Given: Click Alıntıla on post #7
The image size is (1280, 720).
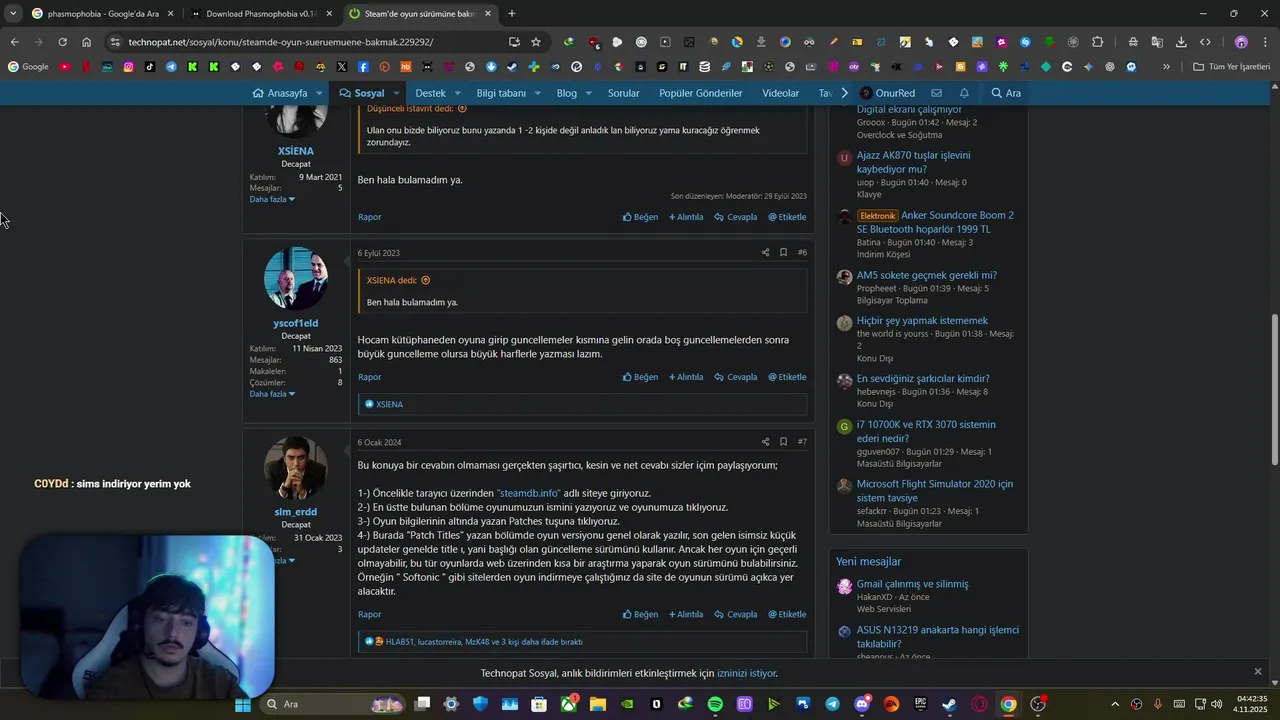Looking at the screenshot, I should [686, 614].
